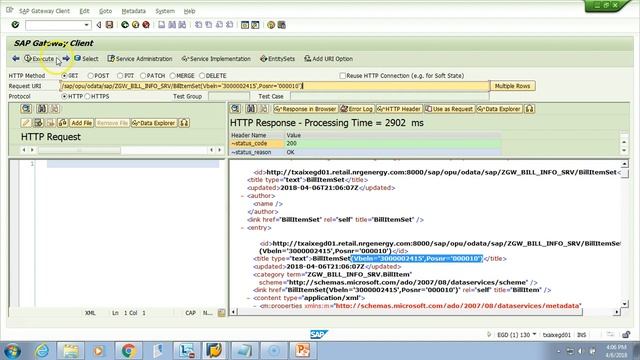Select the GET HTTP method
Screen dimensions: 640x360
(64, 76)
